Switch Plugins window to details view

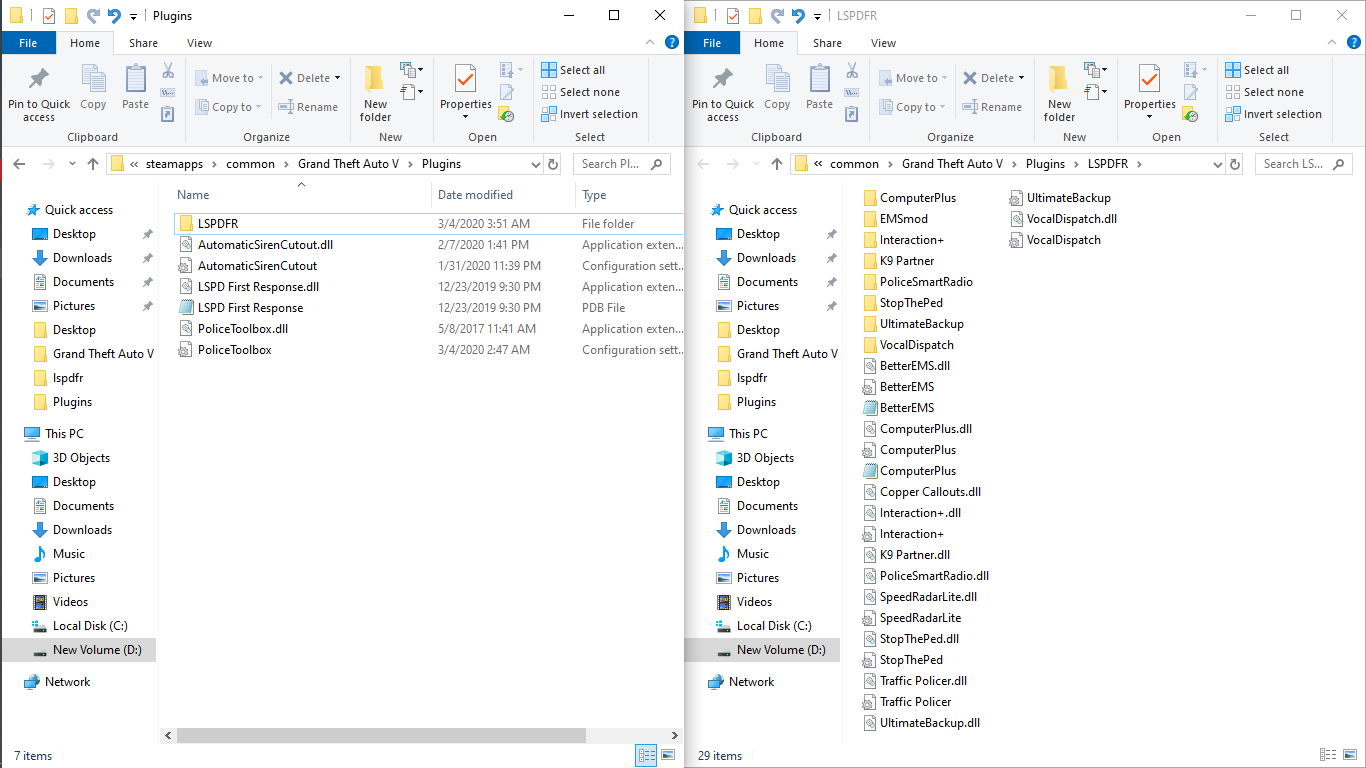pos(647,755)
